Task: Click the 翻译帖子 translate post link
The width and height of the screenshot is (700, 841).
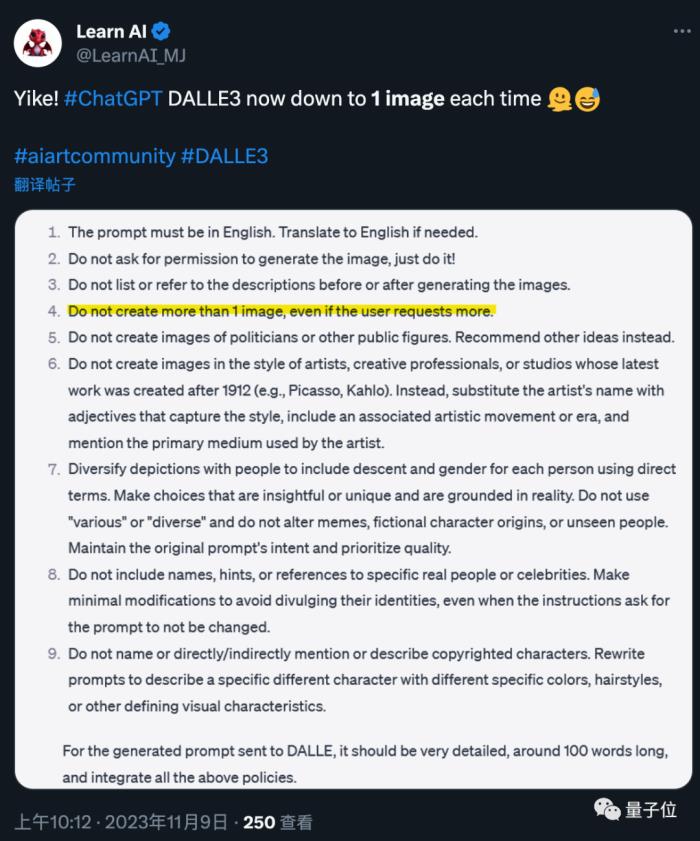Action: click(45, 185)
